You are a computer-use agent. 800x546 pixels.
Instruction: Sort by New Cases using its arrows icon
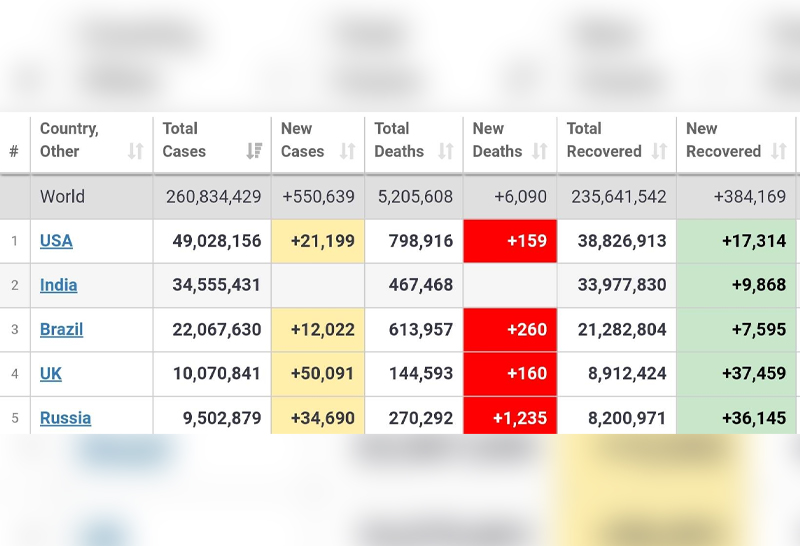[347, 151]
